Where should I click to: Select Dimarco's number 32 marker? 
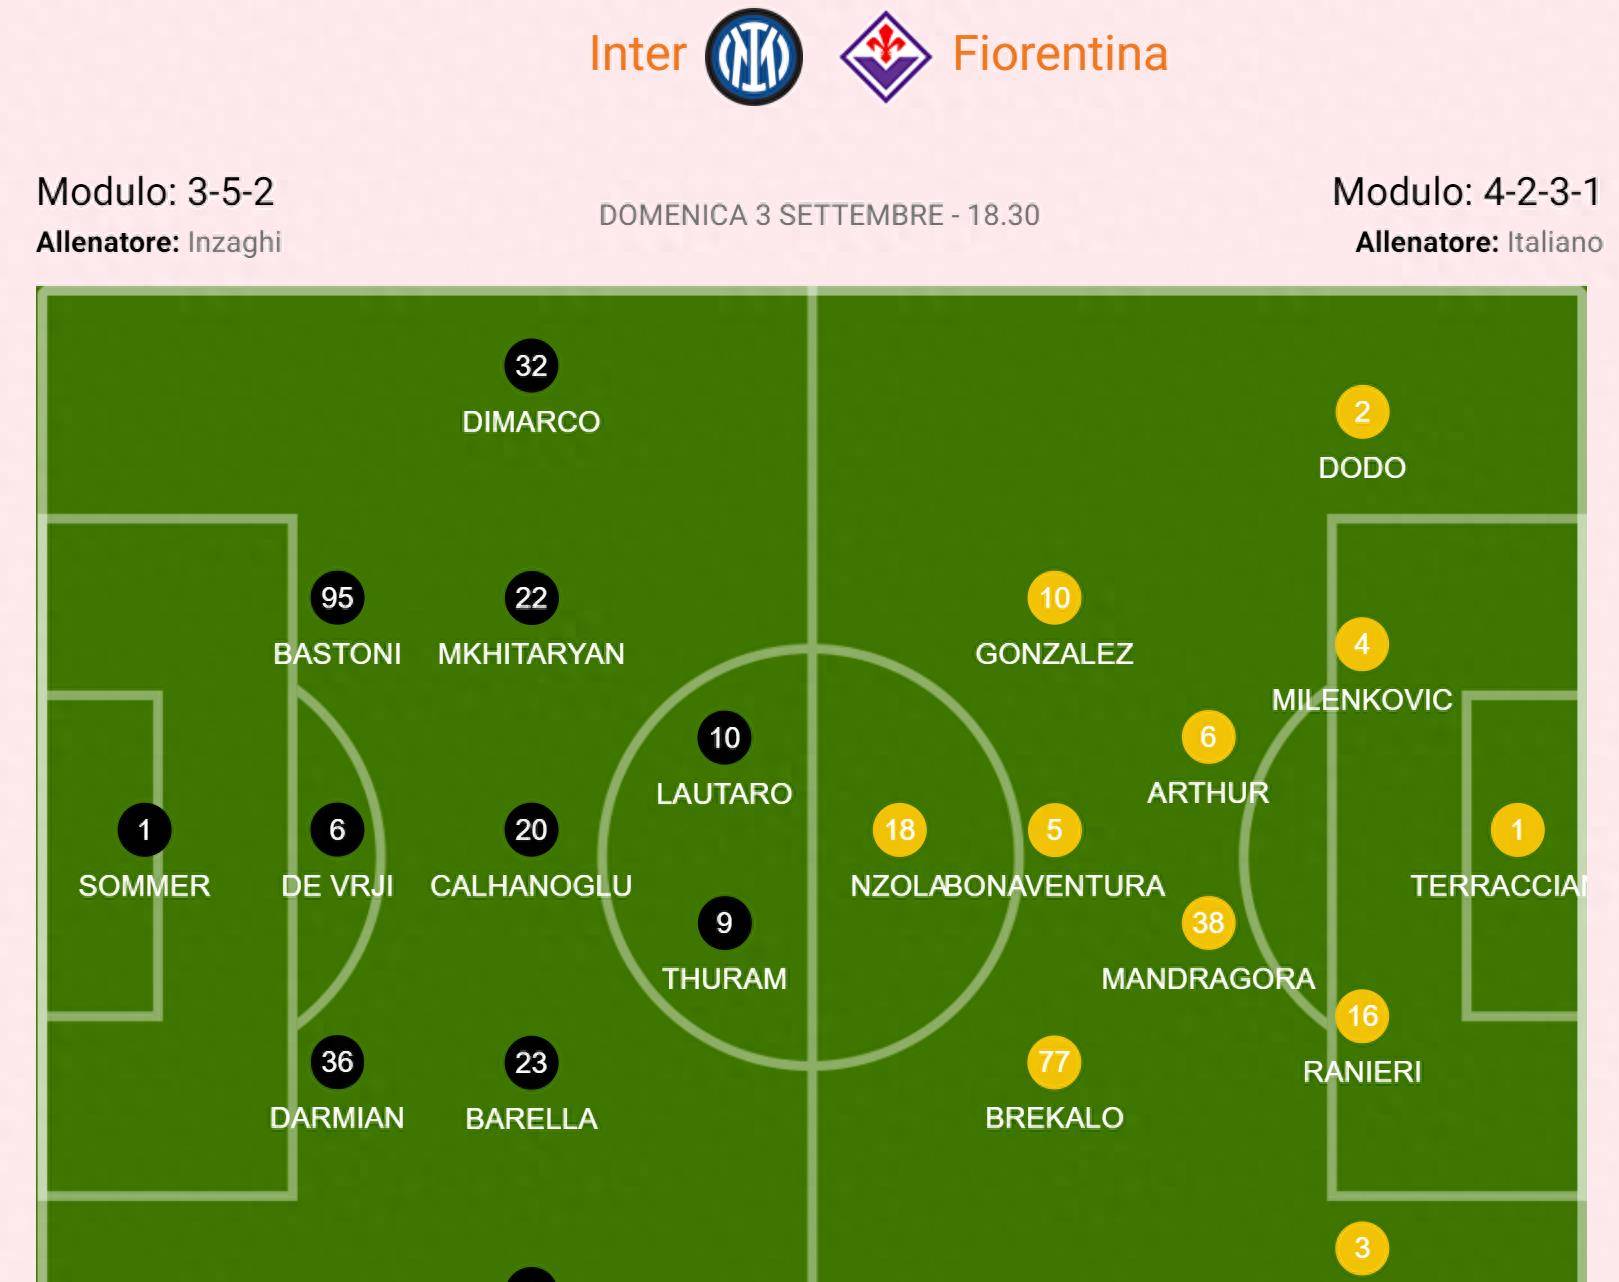[x=531, y=366]
